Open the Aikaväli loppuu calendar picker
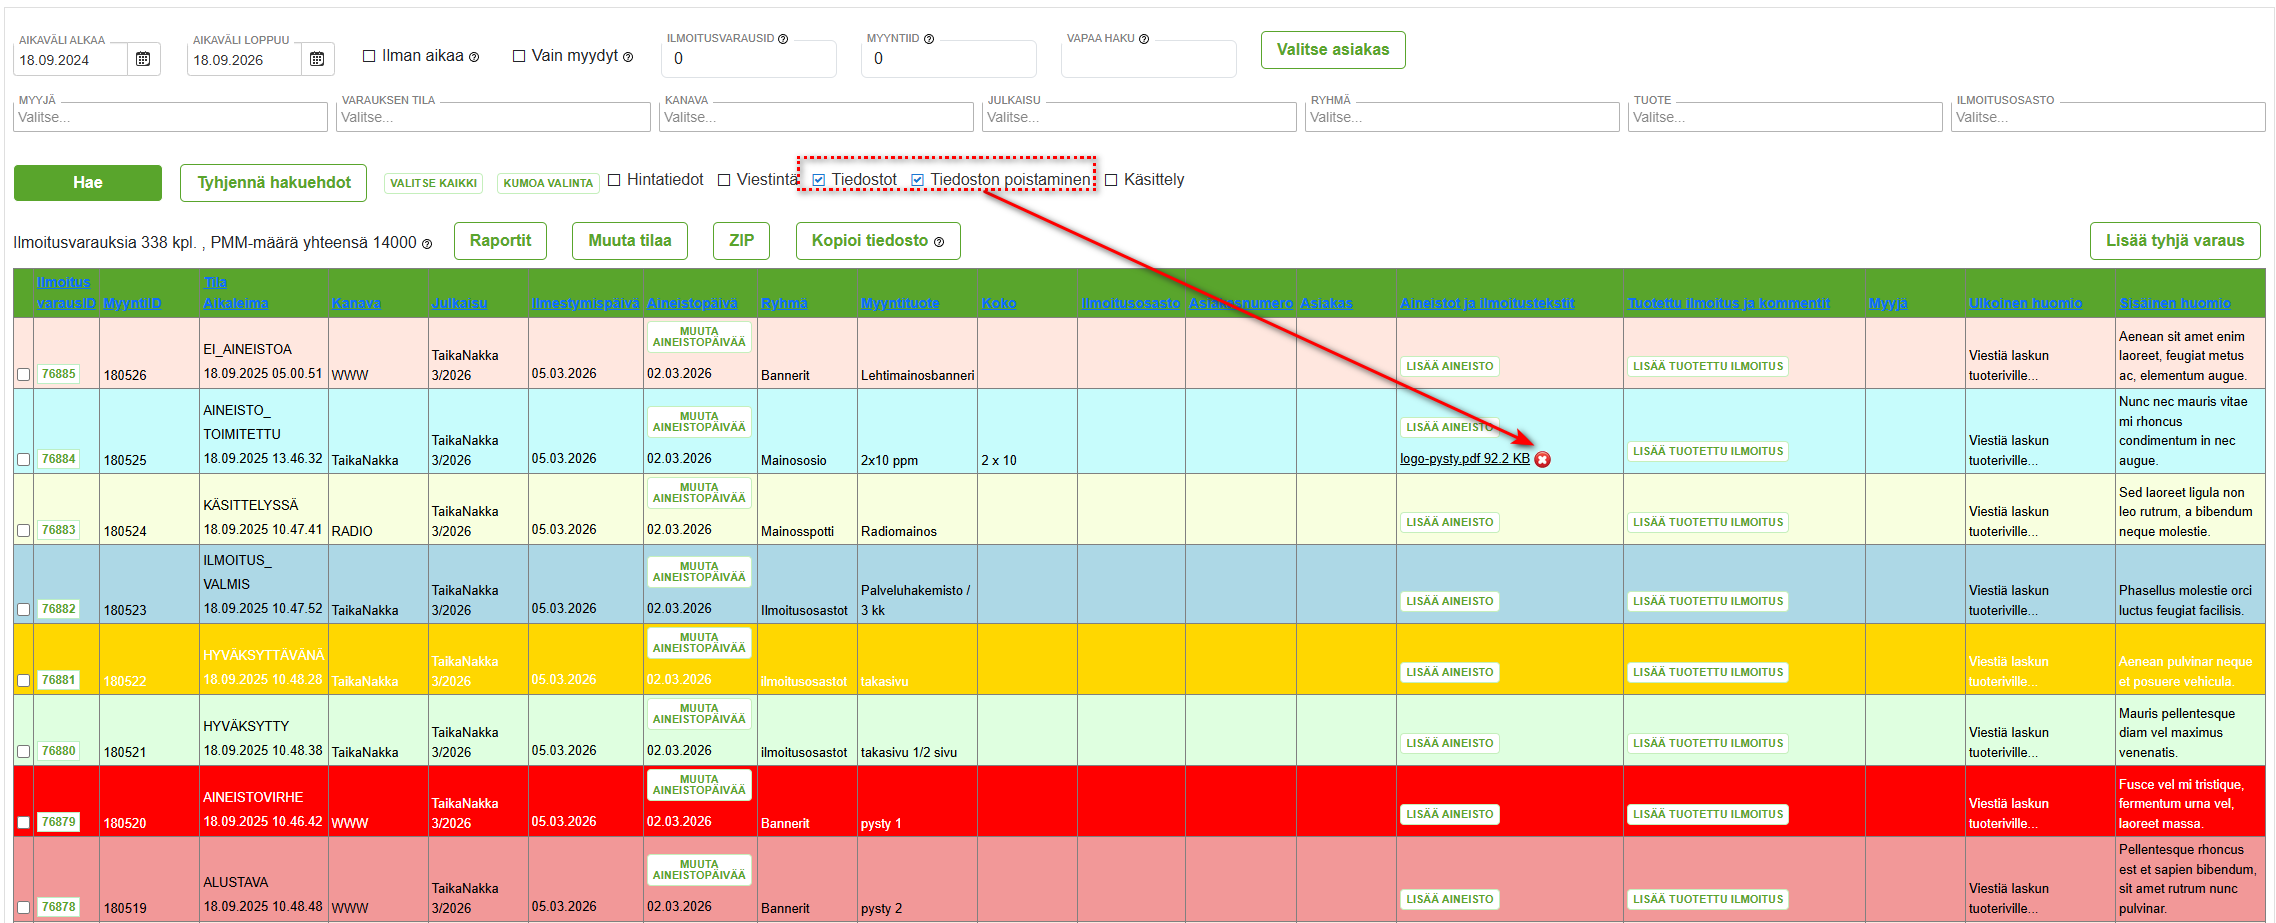The width and height of the screenshot is (2276, 923). (317, 59)
